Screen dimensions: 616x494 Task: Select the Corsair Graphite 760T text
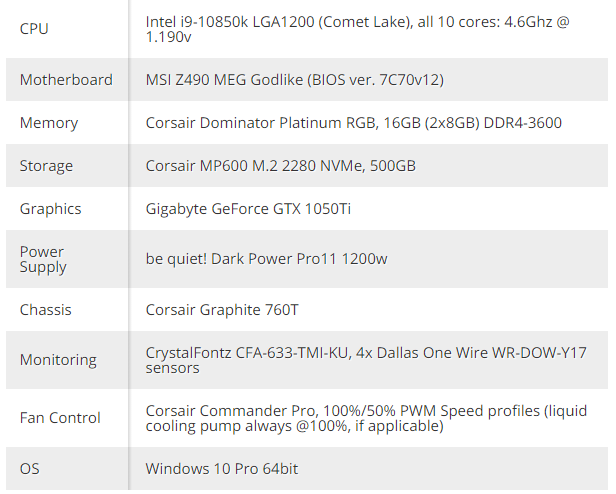point(222,310)
